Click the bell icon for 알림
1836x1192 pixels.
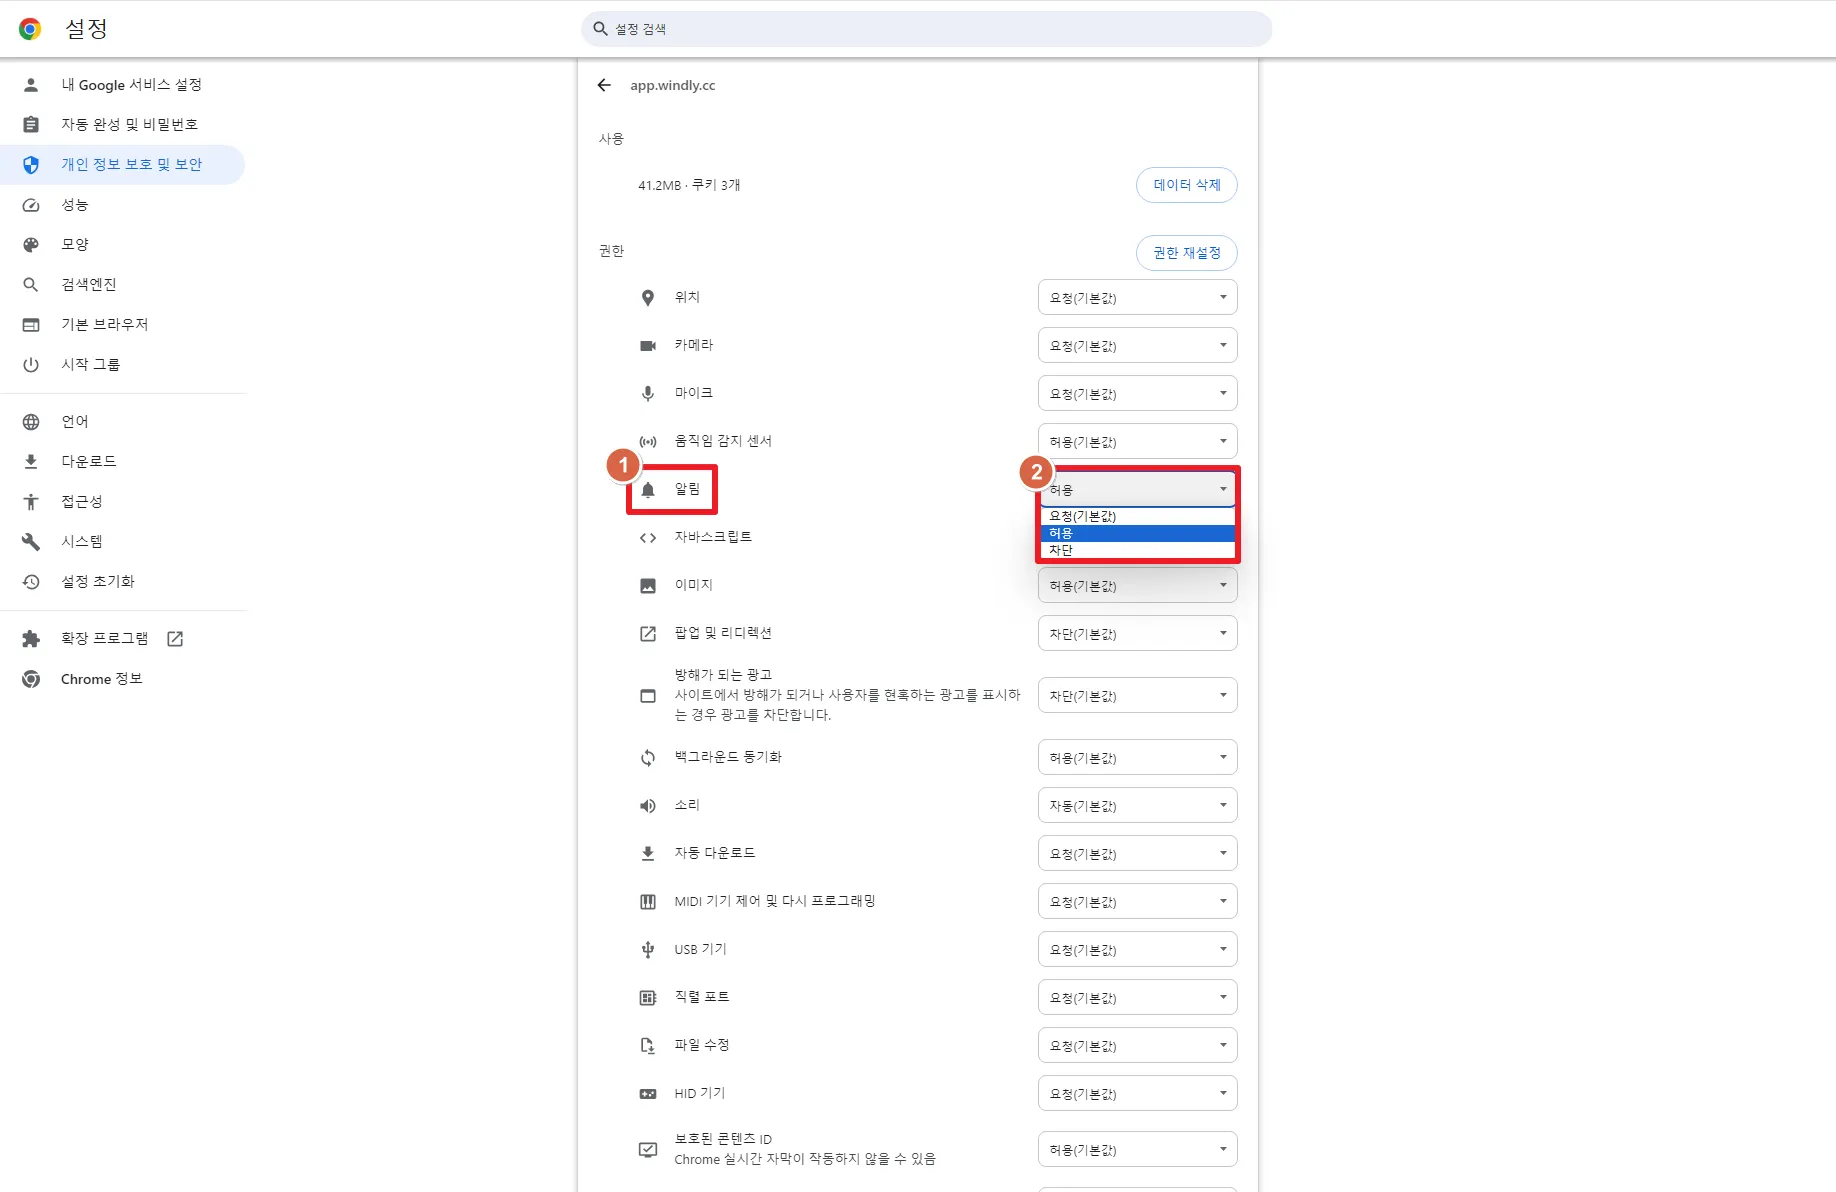pos(648,490)
